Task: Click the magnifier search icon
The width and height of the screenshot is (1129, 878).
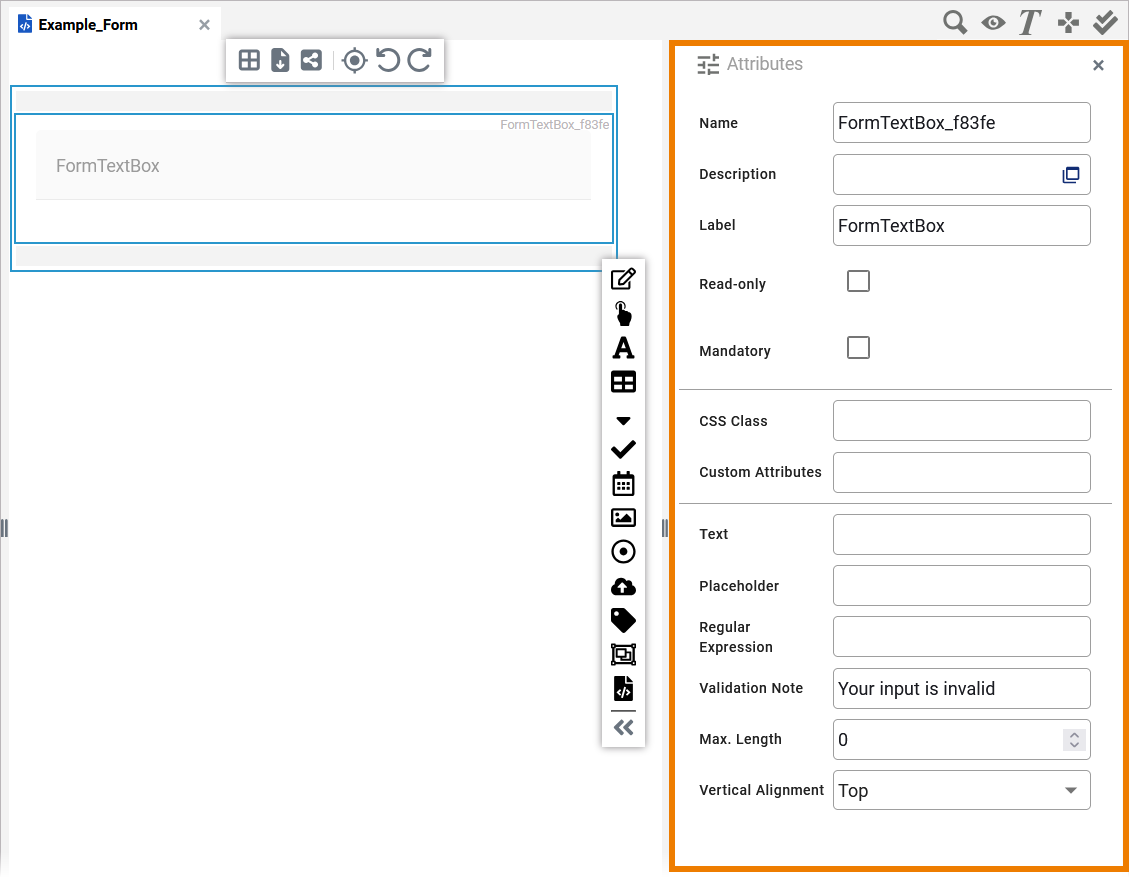Action: (955, 23)
